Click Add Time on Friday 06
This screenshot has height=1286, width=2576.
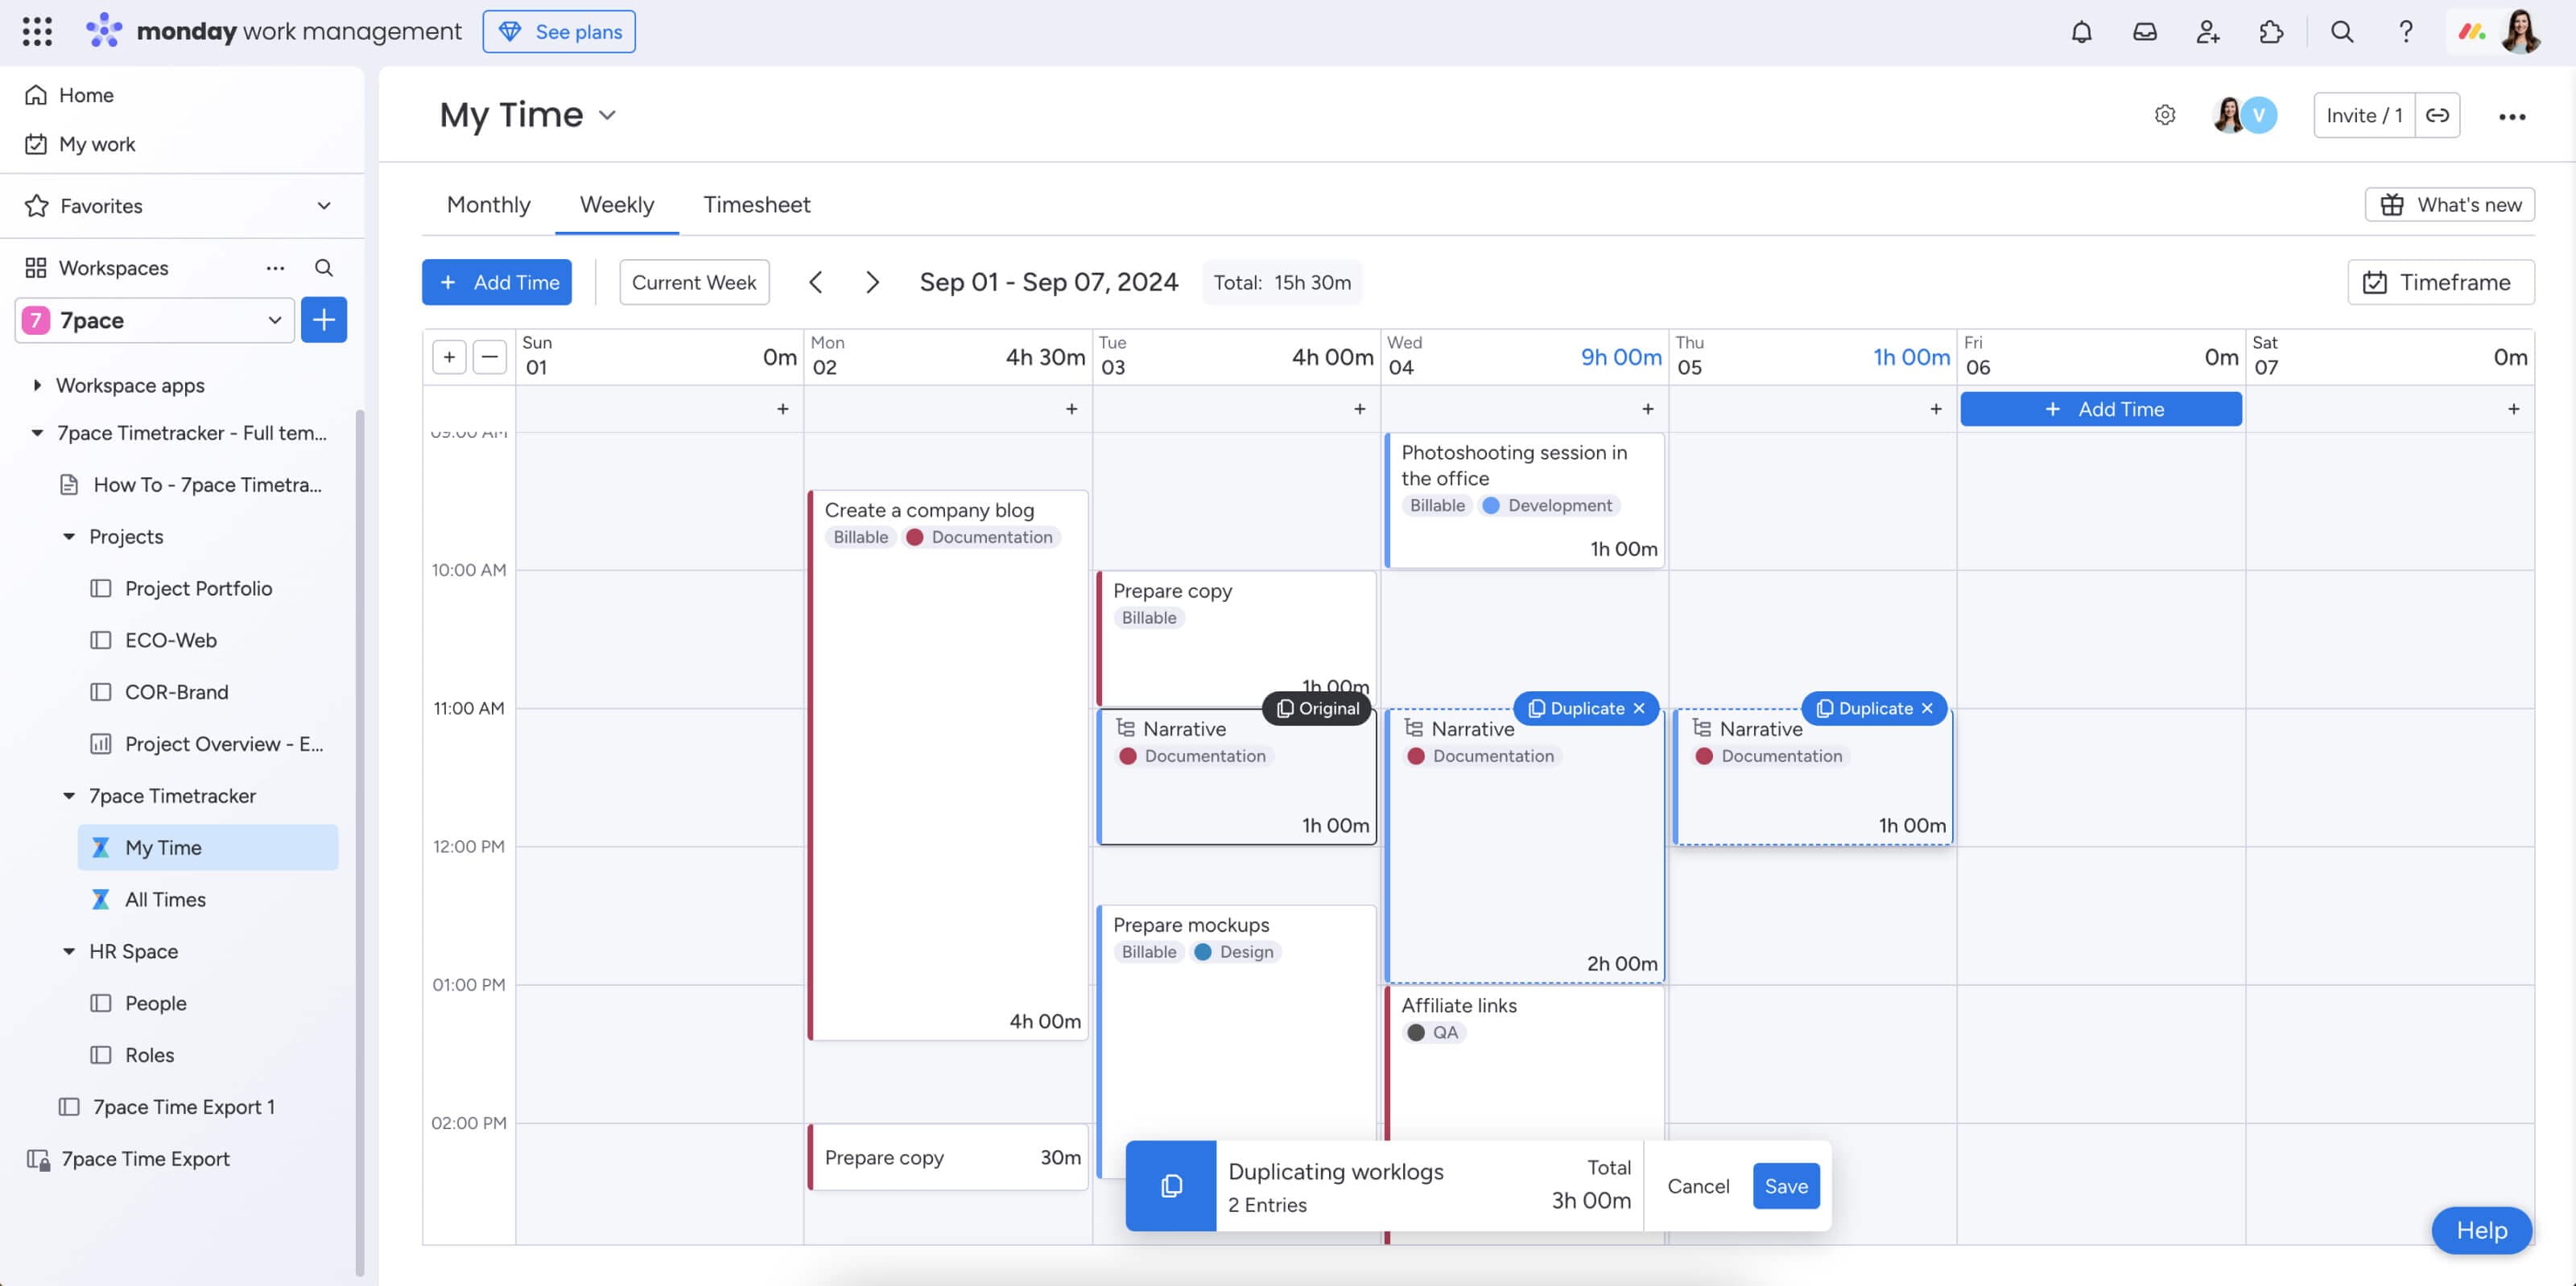2101,409
